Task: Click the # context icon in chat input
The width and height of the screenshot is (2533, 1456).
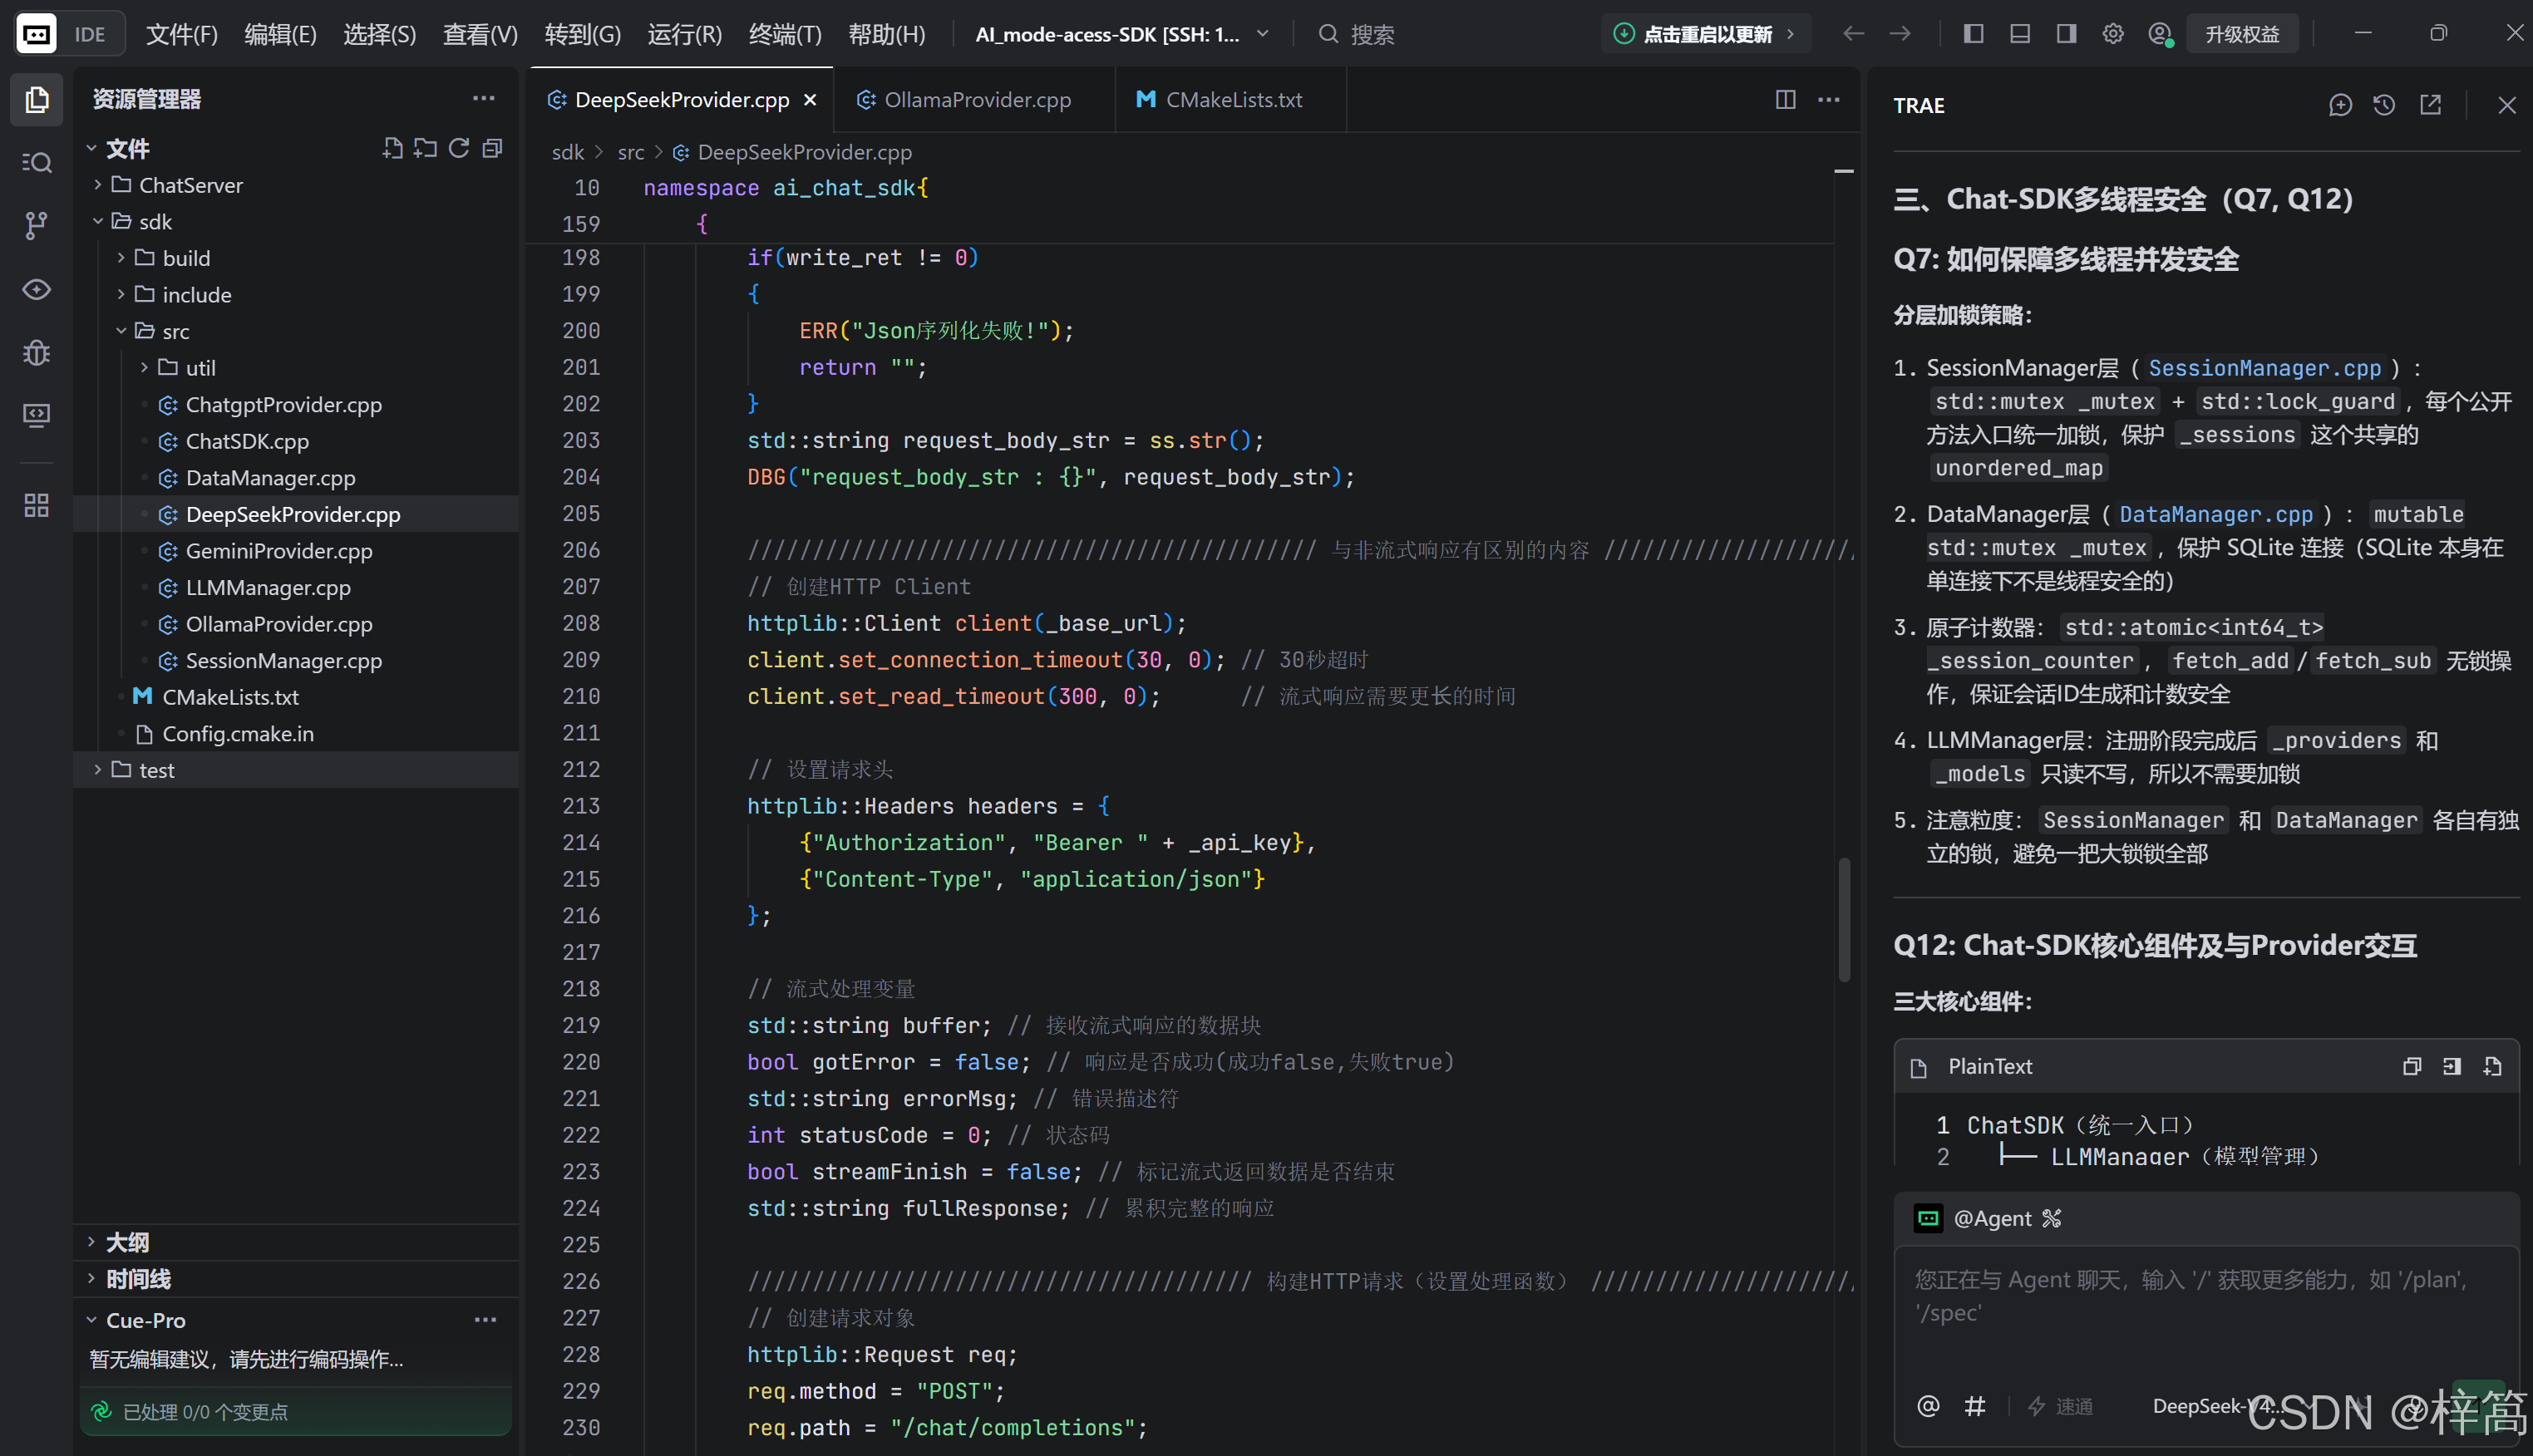Action: (x=1975, y=1406)
